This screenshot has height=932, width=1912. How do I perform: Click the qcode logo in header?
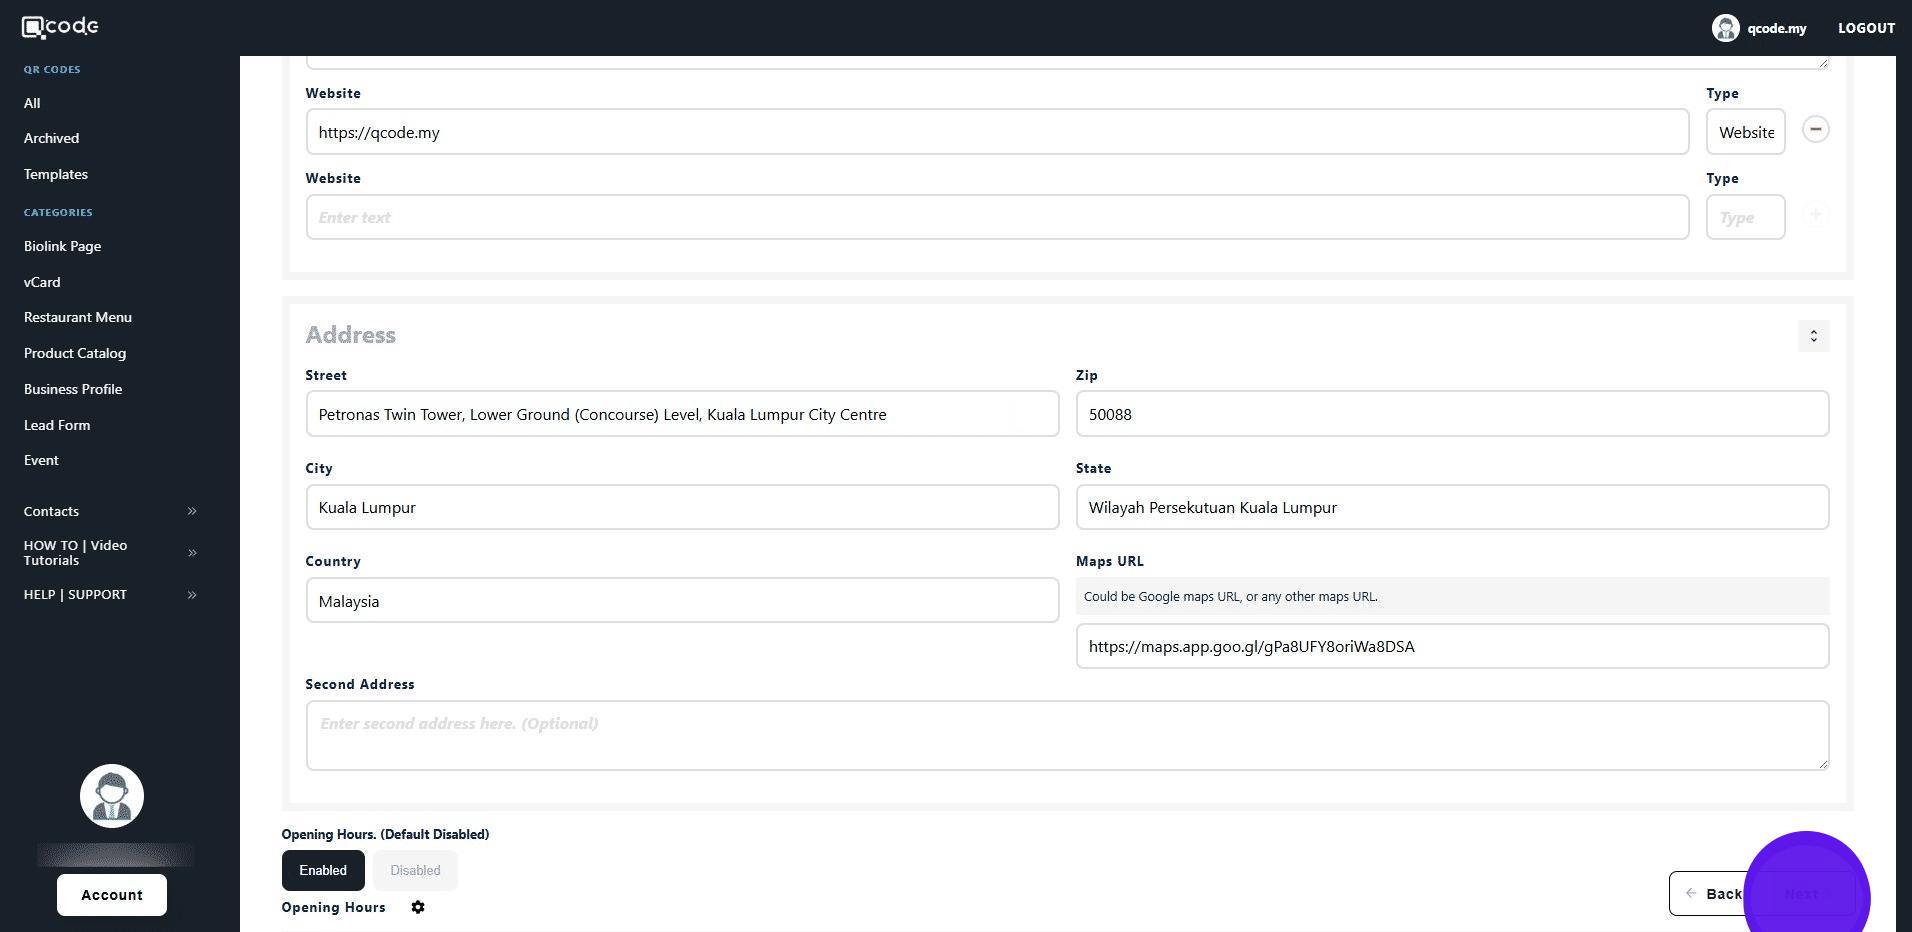point(60,27)
